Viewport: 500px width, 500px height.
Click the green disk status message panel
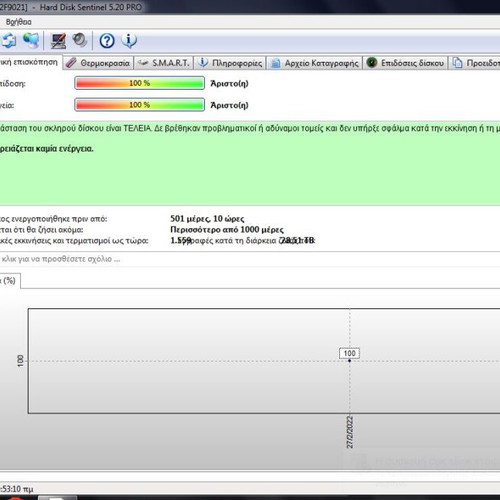click(250, 163)
